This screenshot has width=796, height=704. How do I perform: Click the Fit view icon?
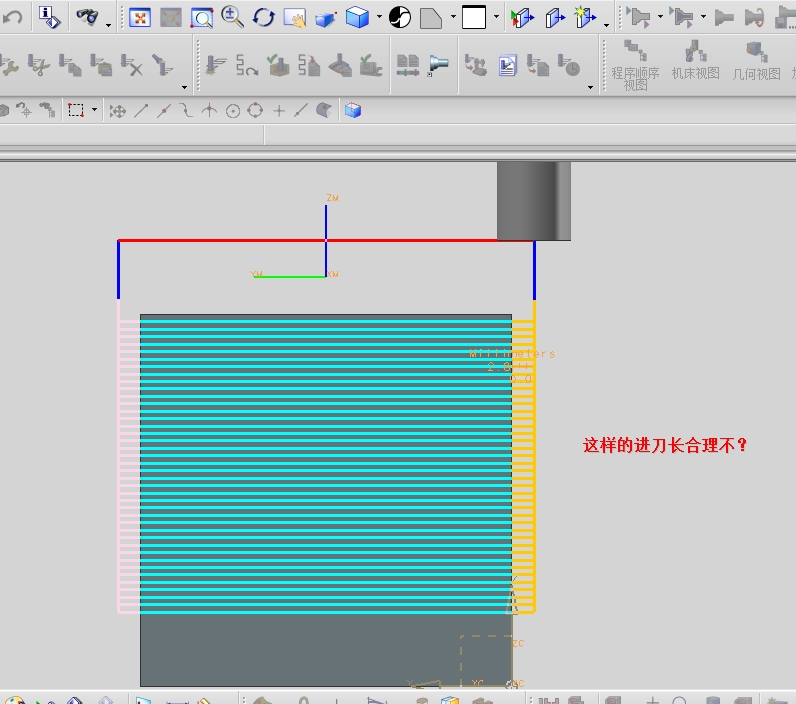point(140,18)
